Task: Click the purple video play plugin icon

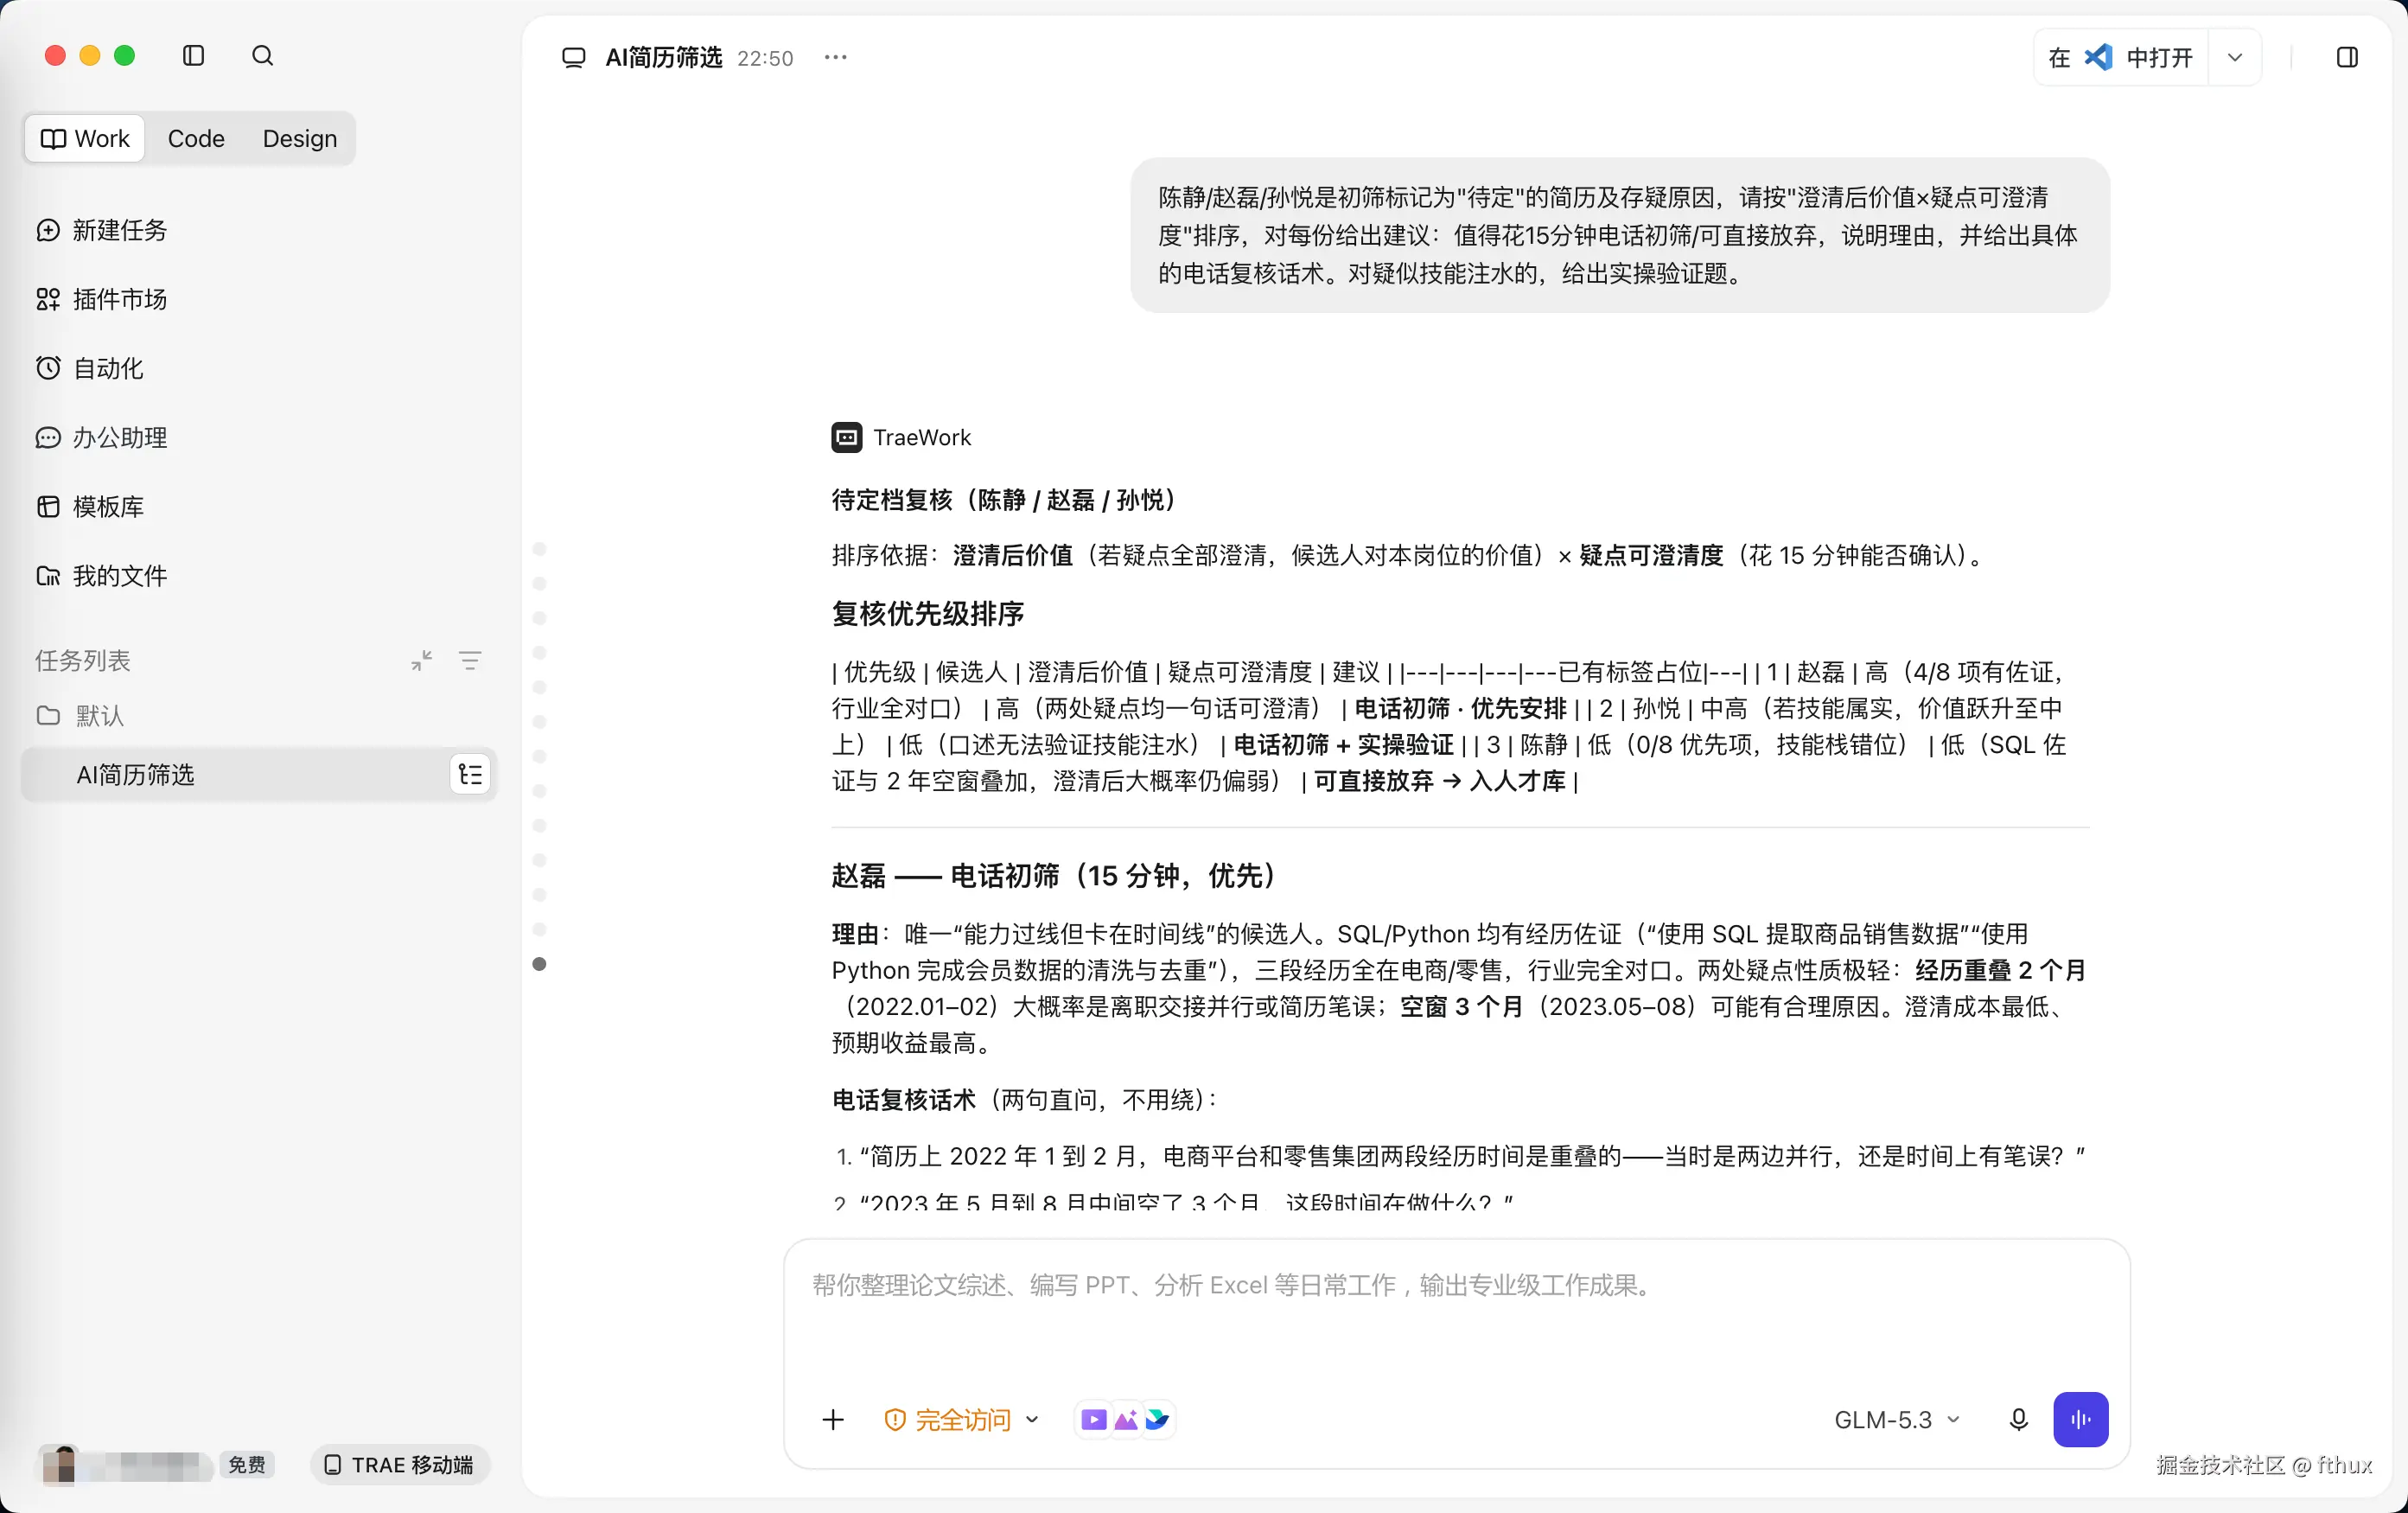Action: (x=1094, y=1419)
